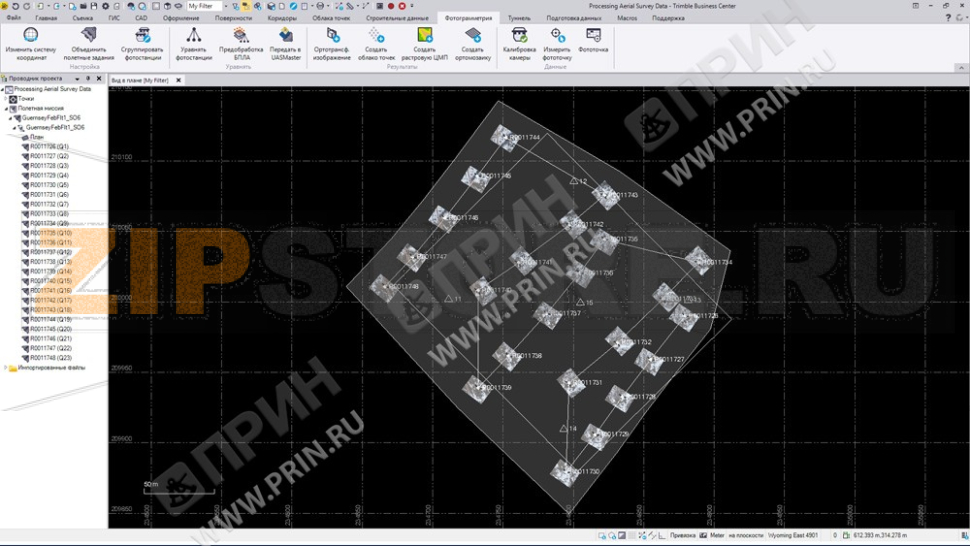This screenshot has width=970, height=546.
Task: Click the R0011743 label in plan view
Action: (624, 195)
